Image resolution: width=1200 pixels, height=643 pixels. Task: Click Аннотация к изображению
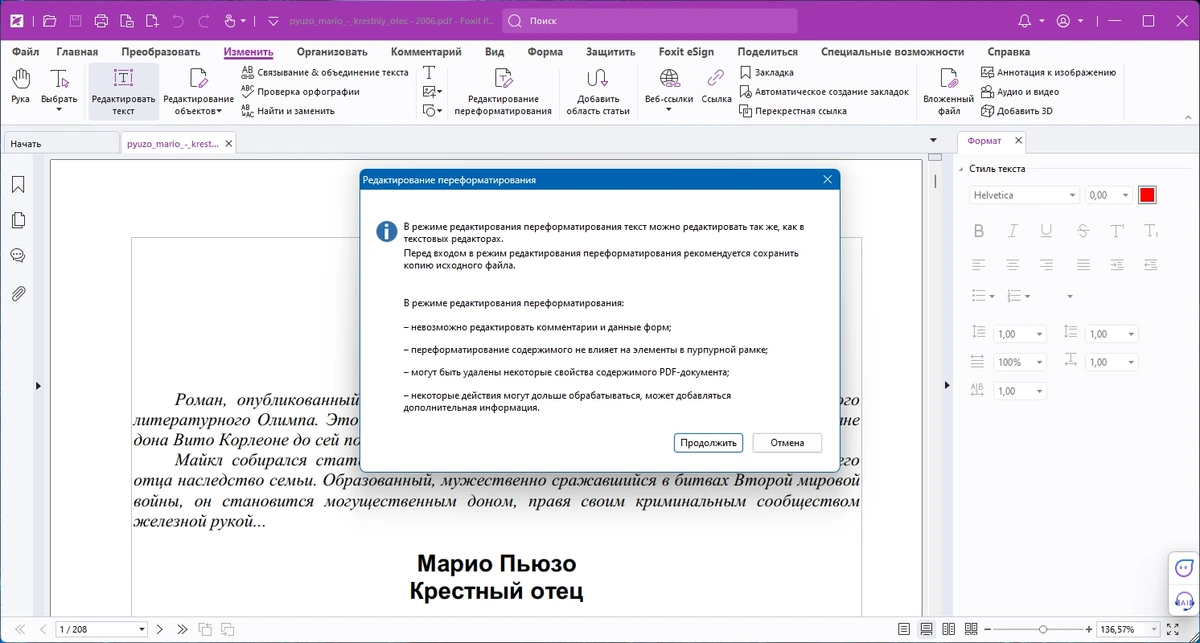(1048, 72)
